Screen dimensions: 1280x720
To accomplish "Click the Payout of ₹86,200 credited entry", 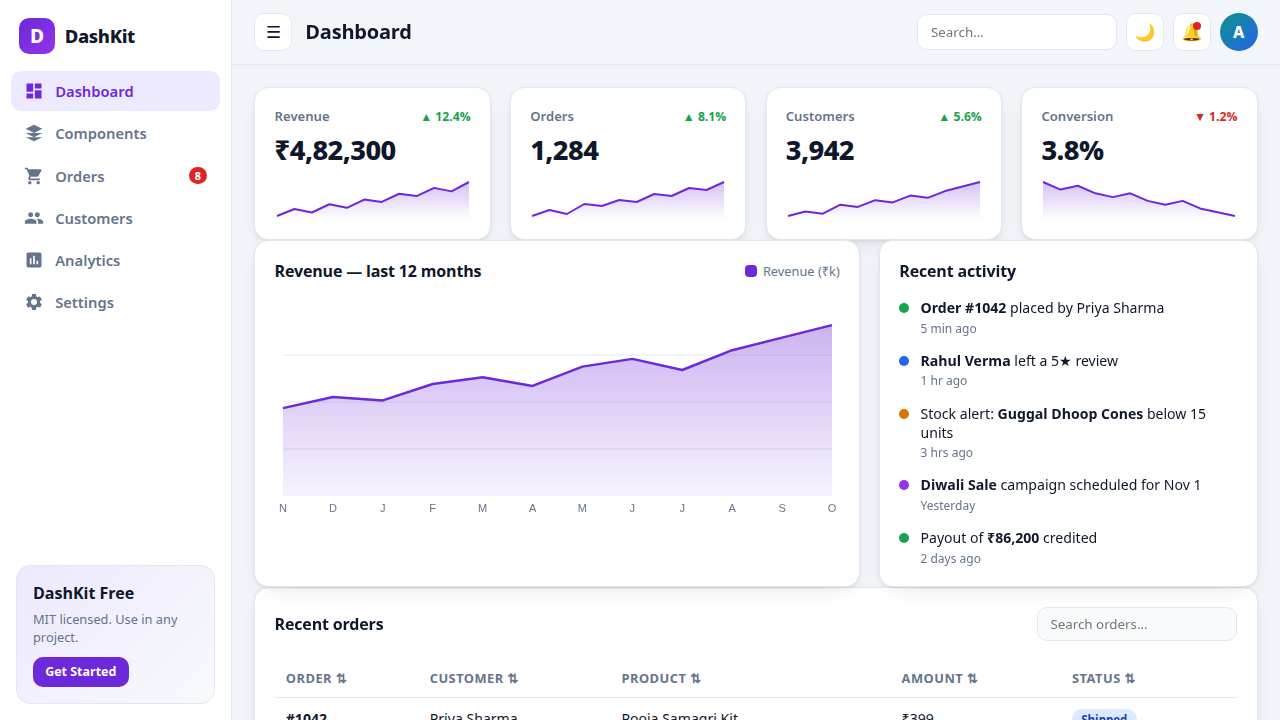I will pyautogui.click(x=1068, y=547).
